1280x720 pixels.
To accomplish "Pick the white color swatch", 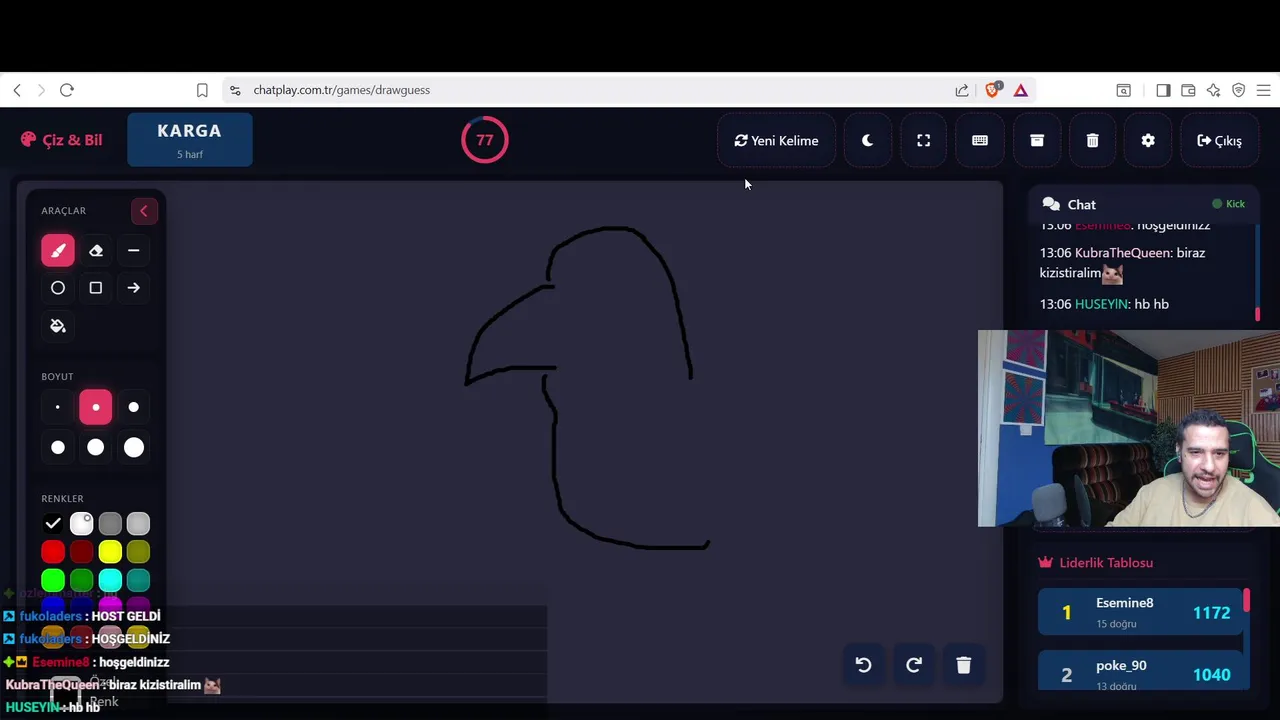I will (x=82, y=523).
